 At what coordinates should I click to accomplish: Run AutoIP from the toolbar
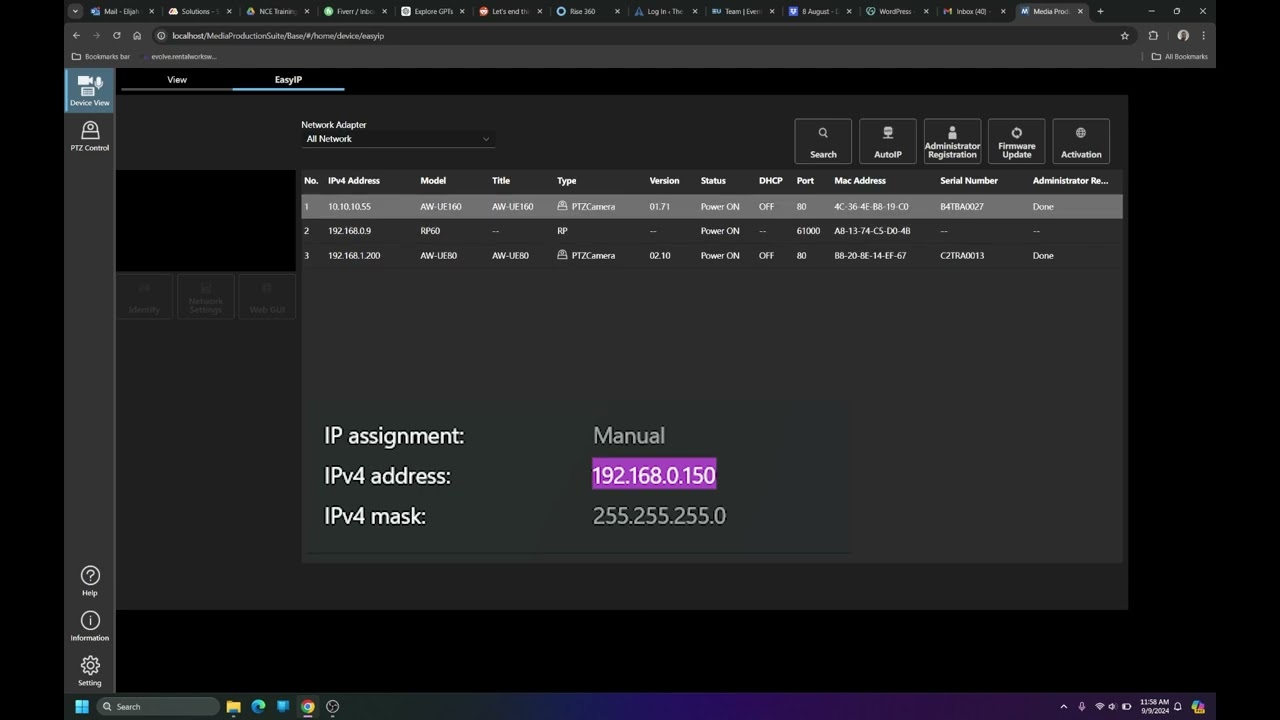887,140
